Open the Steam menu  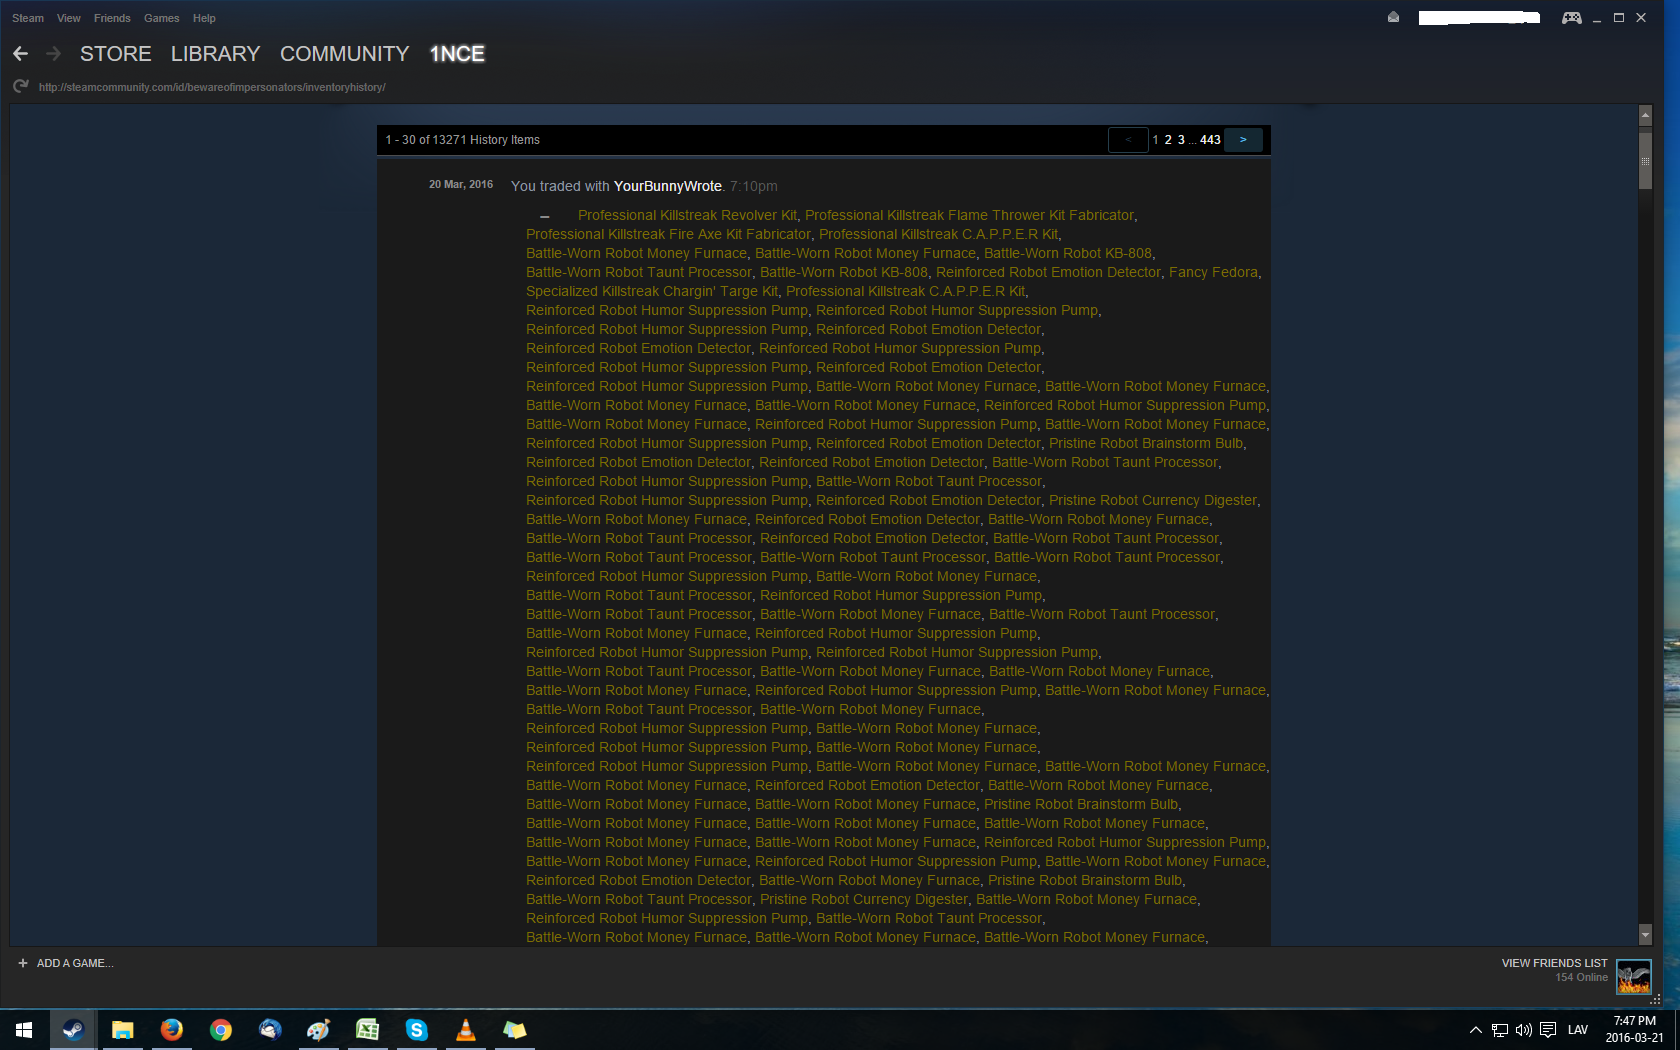[x=28, y=18]
